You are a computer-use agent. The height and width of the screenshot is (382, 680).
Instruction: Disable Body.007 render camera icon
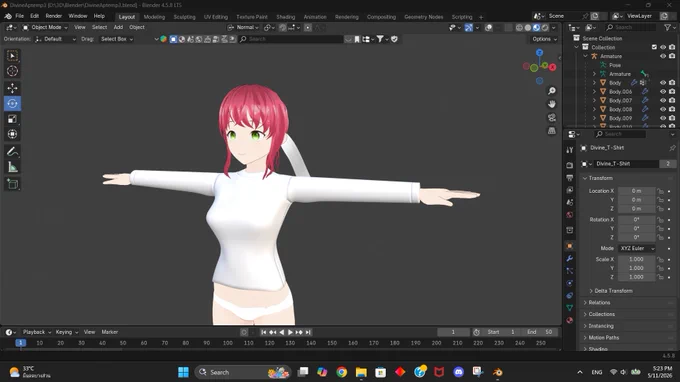coord(672,100)
